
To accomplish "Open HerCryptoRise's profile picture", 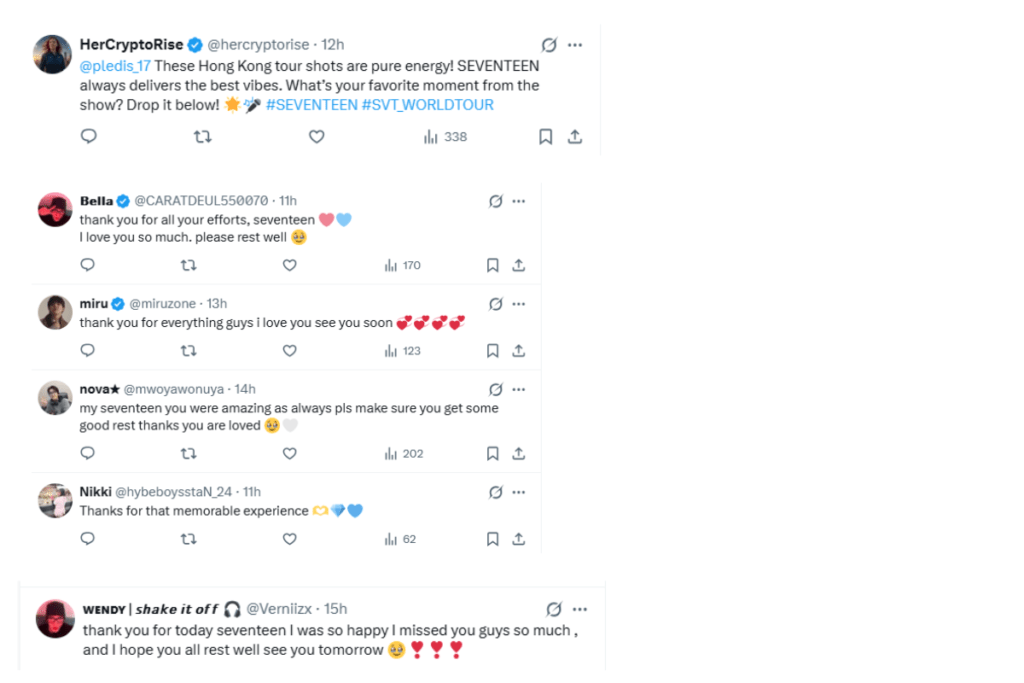I will [52, 54].
